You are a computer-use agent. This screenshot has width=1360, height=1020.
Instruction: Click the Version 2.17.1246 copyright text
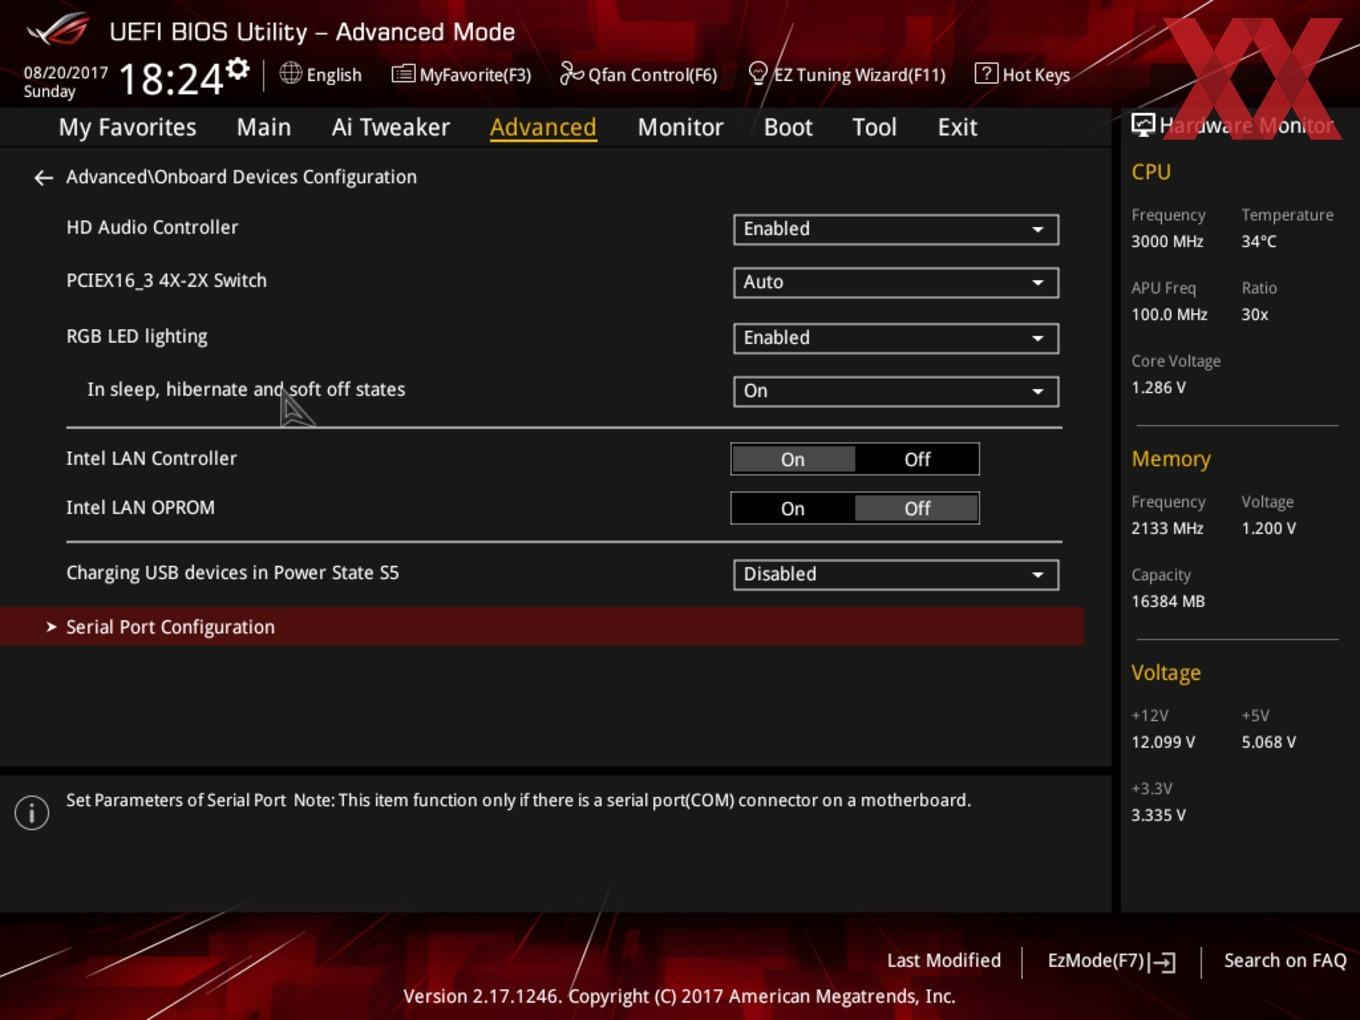pyautogui.click(x=679, y=996)
